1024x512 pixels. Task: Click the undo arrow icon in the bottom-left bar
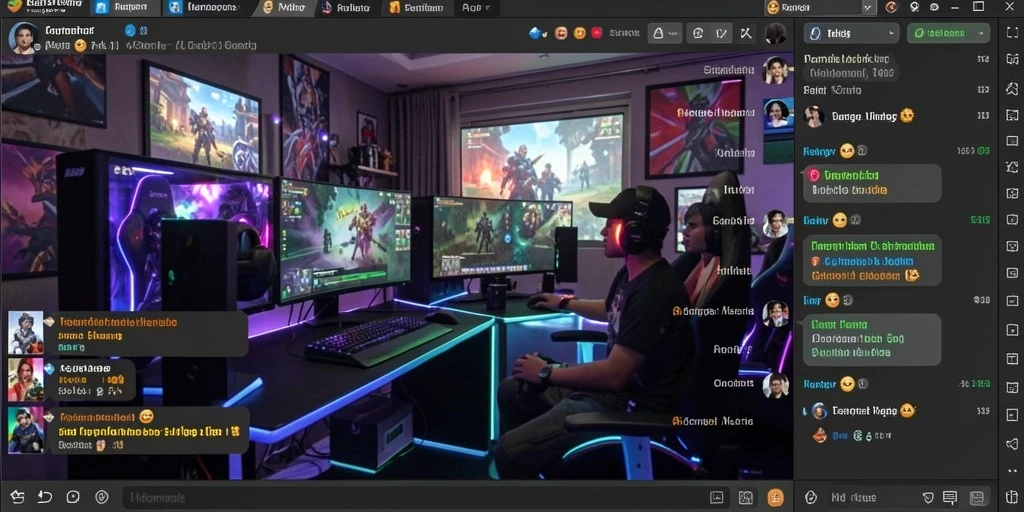point(44,497)
